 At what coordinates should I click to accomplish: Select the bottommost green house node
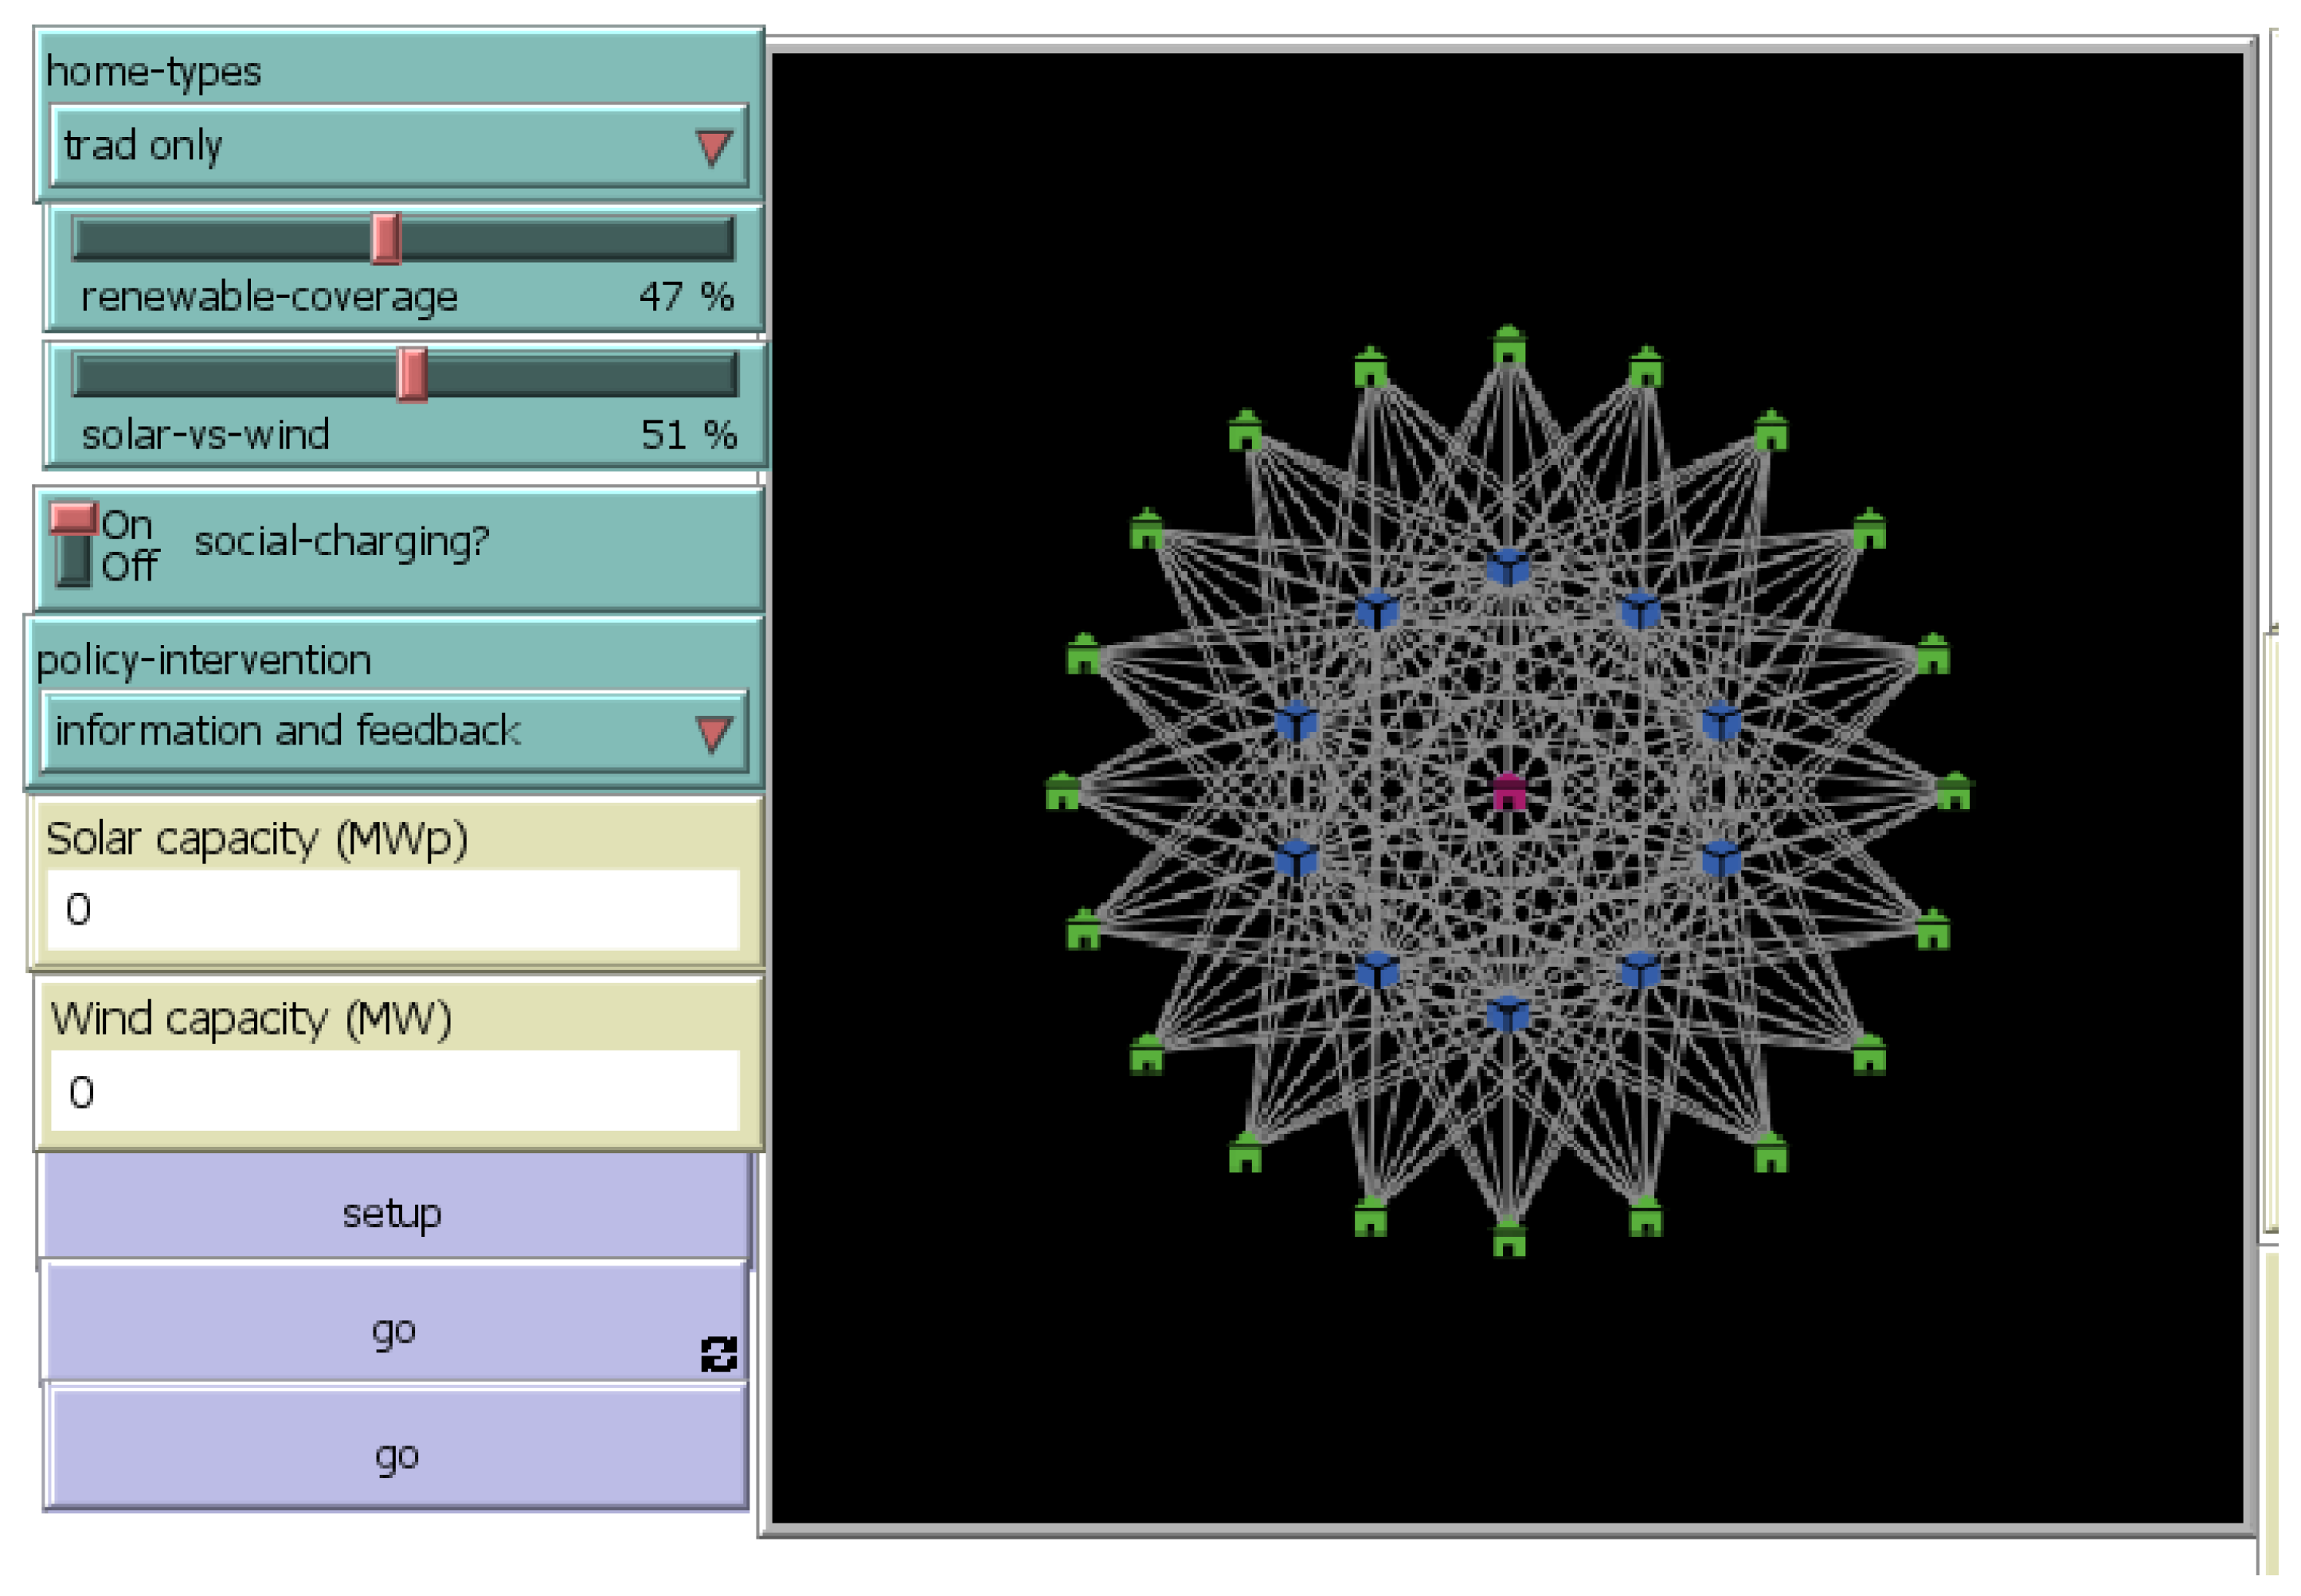[1509, 1237]
